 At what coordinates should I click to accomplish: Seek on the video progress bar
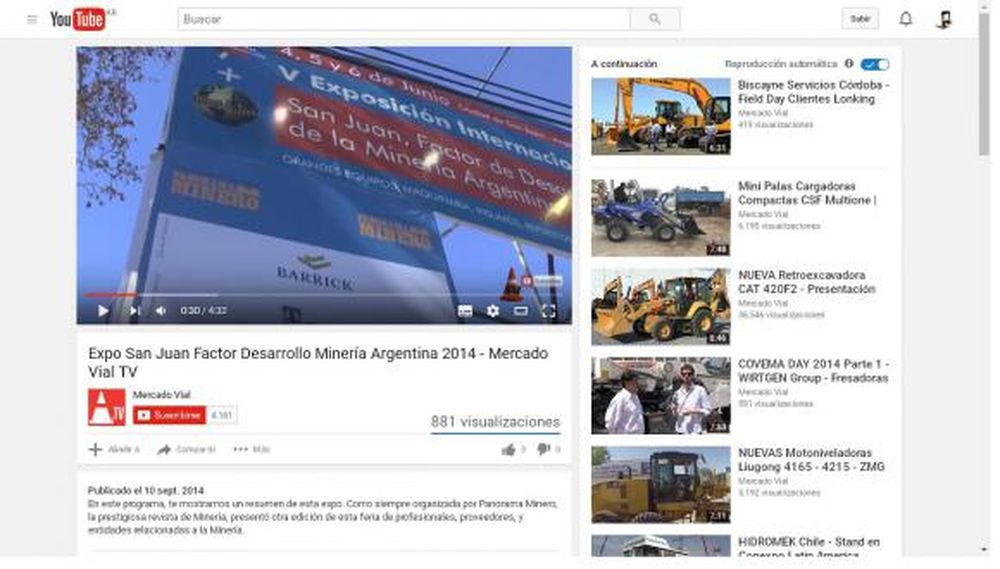click(324, 295)
